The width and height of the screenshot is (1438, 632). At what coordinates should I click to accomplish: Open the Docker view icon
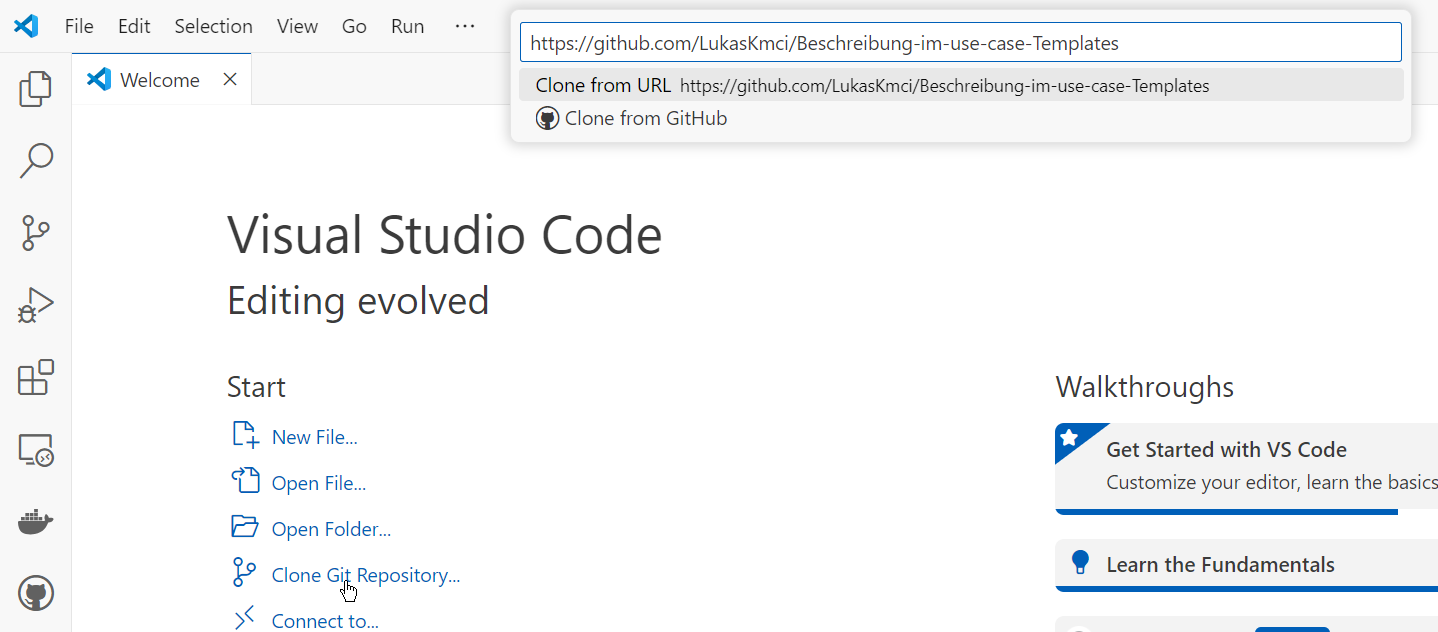coord(36,521)
